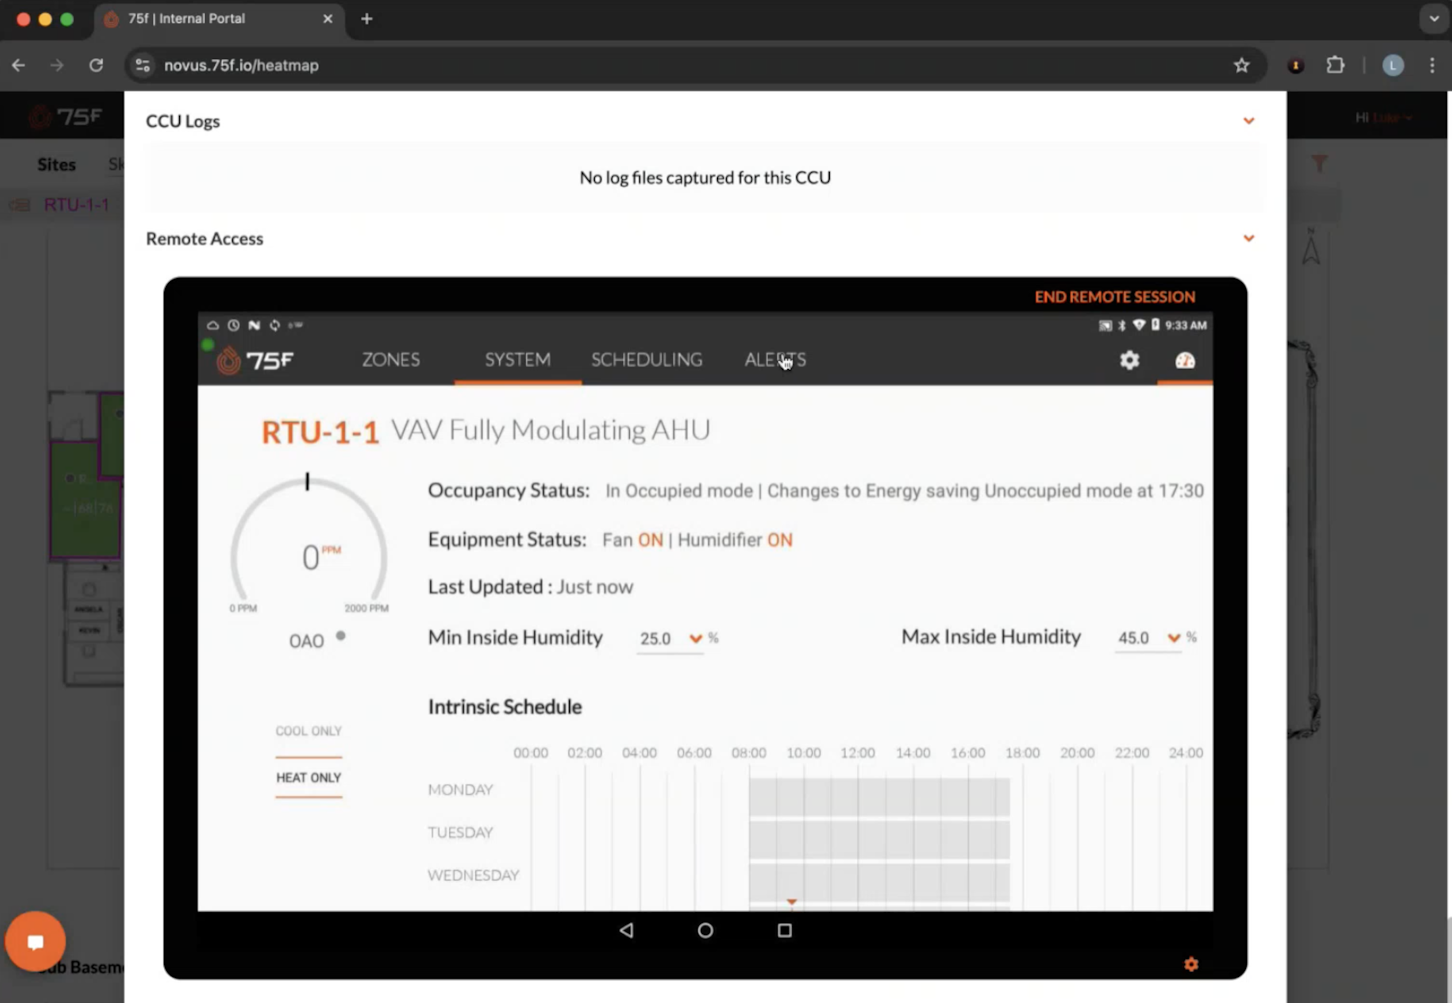Image resolution: width=1452 pixels, height=1003 pixels.
Task: Open a new browser tab with plus icon
Action: pos(367,19)
